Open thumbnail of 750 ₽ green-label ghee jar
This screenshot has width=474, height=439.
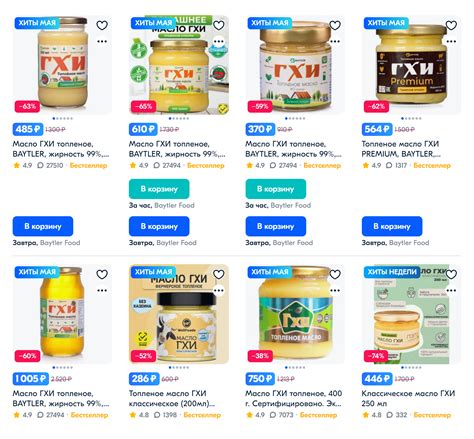(295, 314)
